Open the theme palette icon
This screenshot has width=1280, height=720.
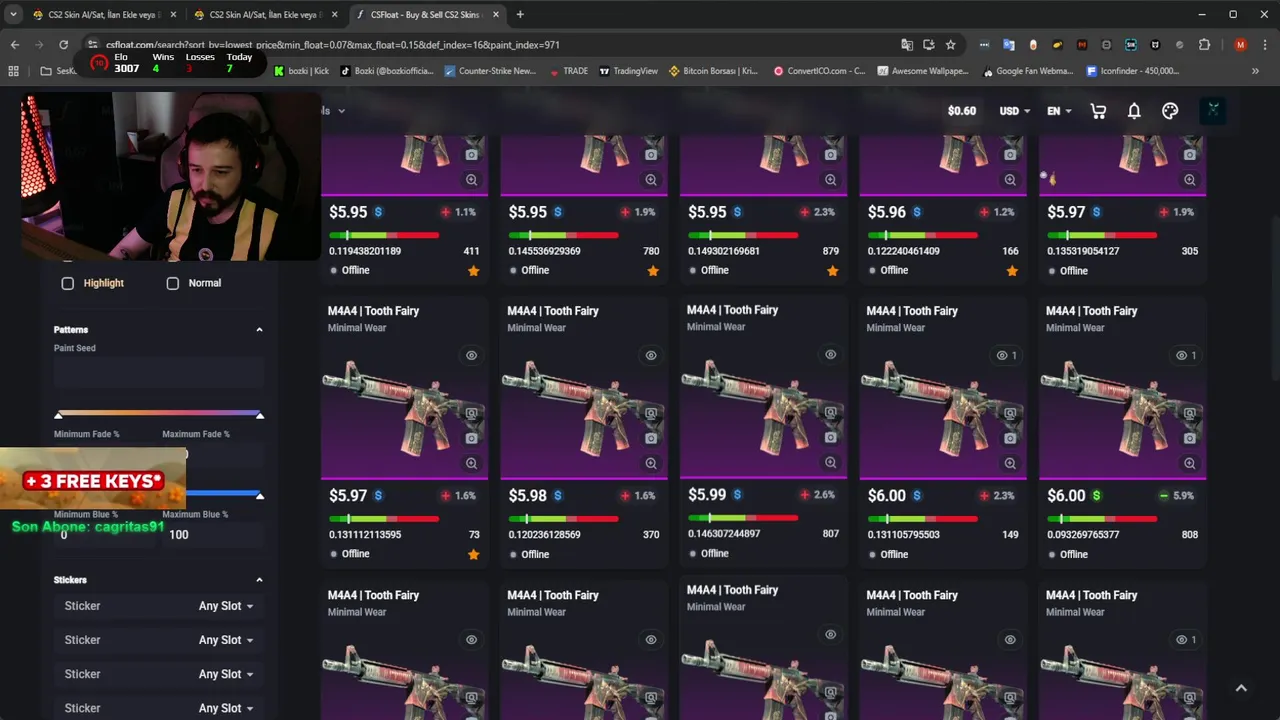1170,111
